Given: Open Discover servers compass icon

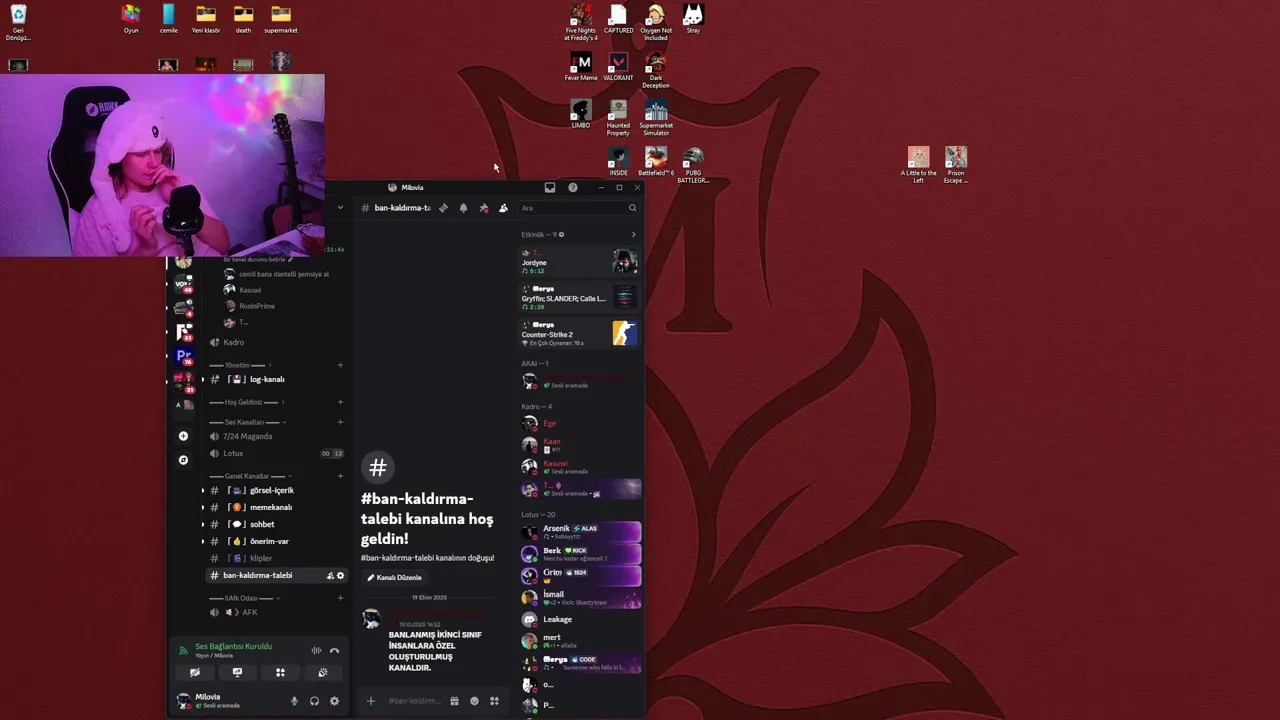Looking at the screenshot, I should tap(183, 460).
